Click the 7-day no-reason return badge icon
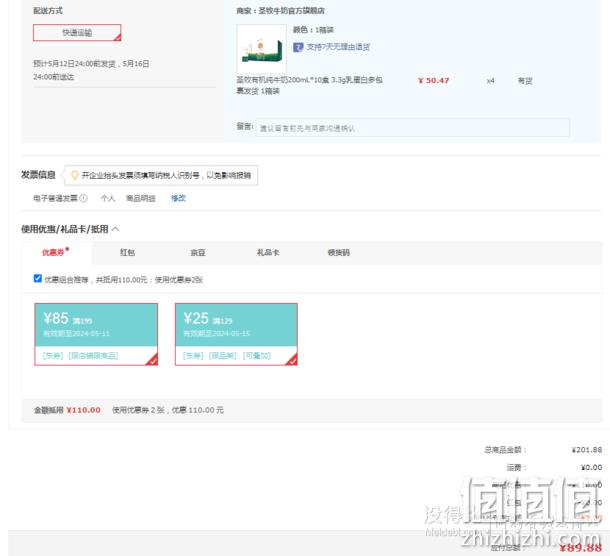 pos(298,47)
